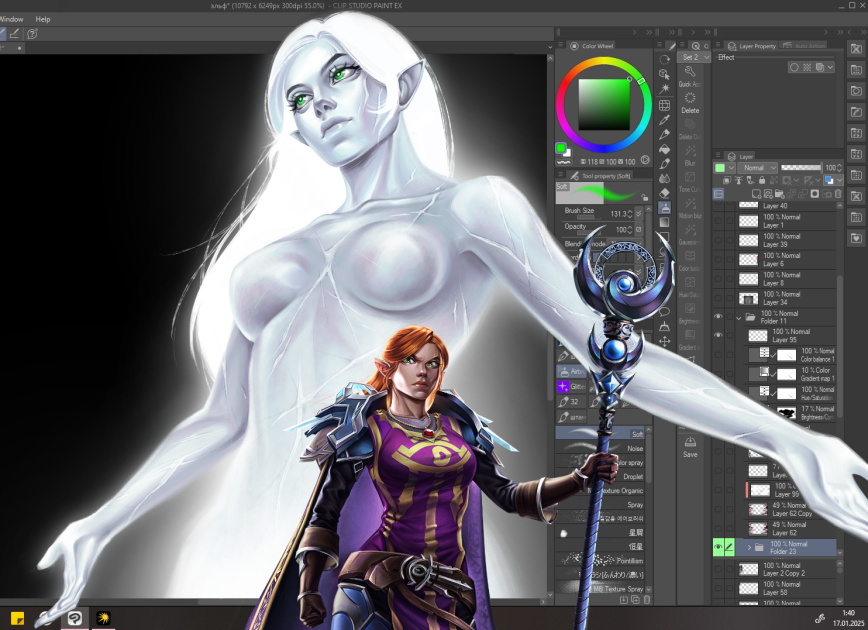Screen dimensions: 868x630
Task: Click the Save quick access button
Action: pyautogui.click(x=690, y=447)
